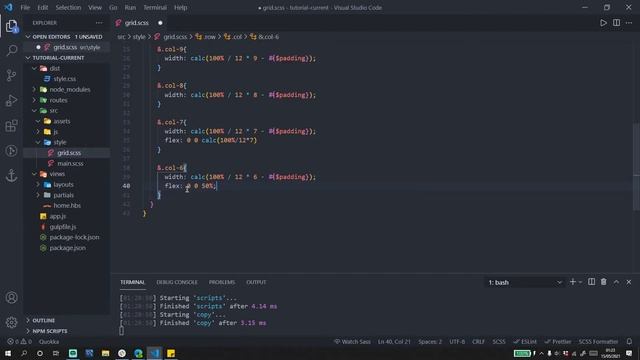The width and height of the screenshot is (640, 360).
Task: Open File Explorer in taskbar
Action: coord(105,353)
